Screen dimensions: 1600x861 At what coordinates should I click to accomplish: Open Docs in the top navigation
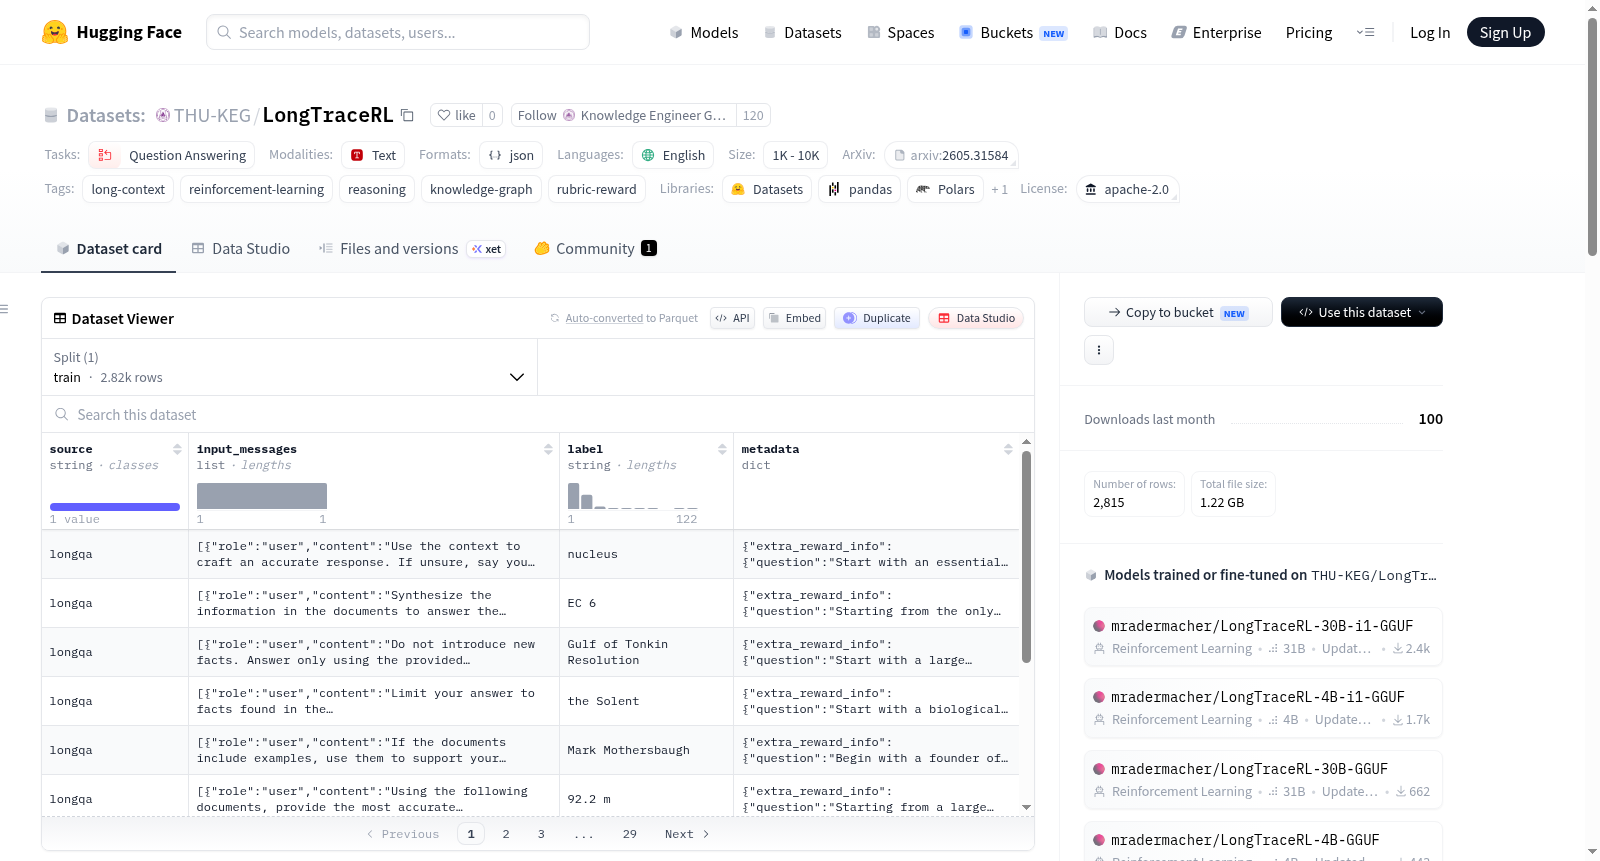1119,32
